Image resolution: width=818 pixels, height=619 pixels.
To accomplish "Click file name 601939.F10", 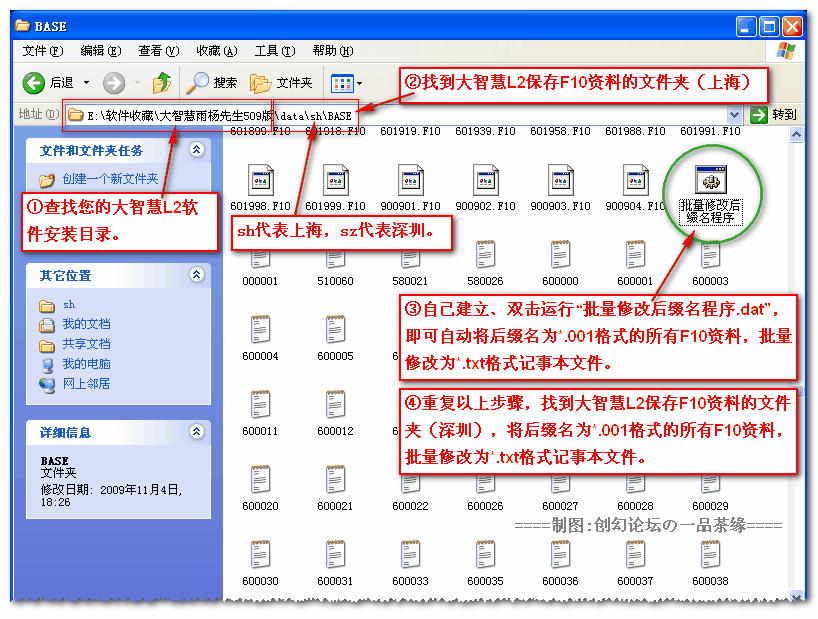I will [485, 131].
